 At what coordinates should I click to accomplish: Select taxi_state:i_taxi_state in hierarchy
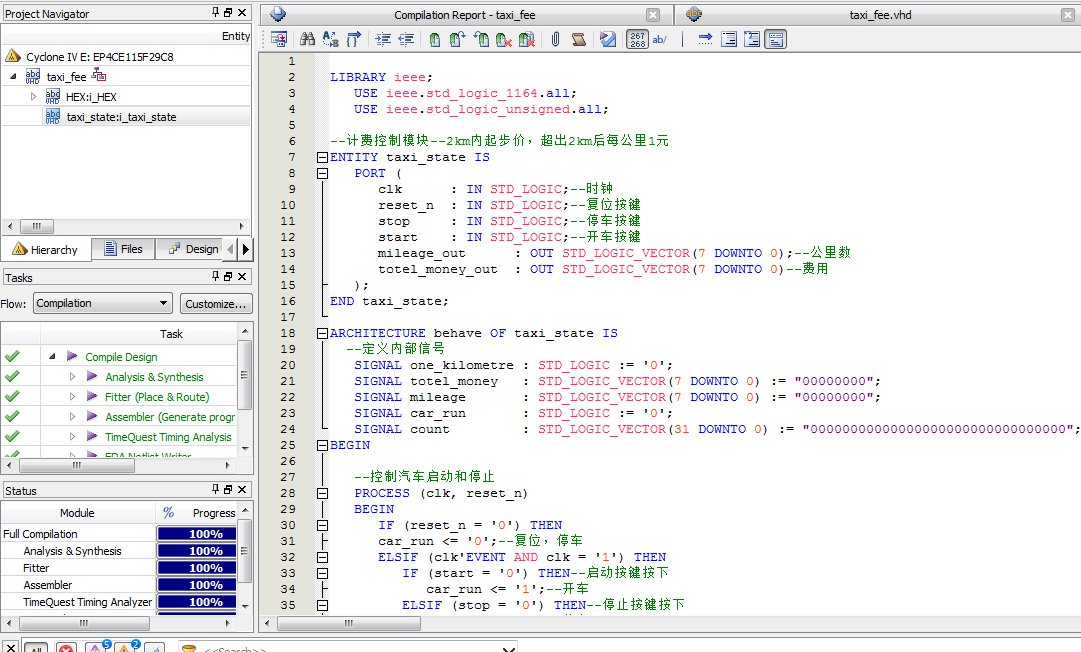click(x=121, y=117)
